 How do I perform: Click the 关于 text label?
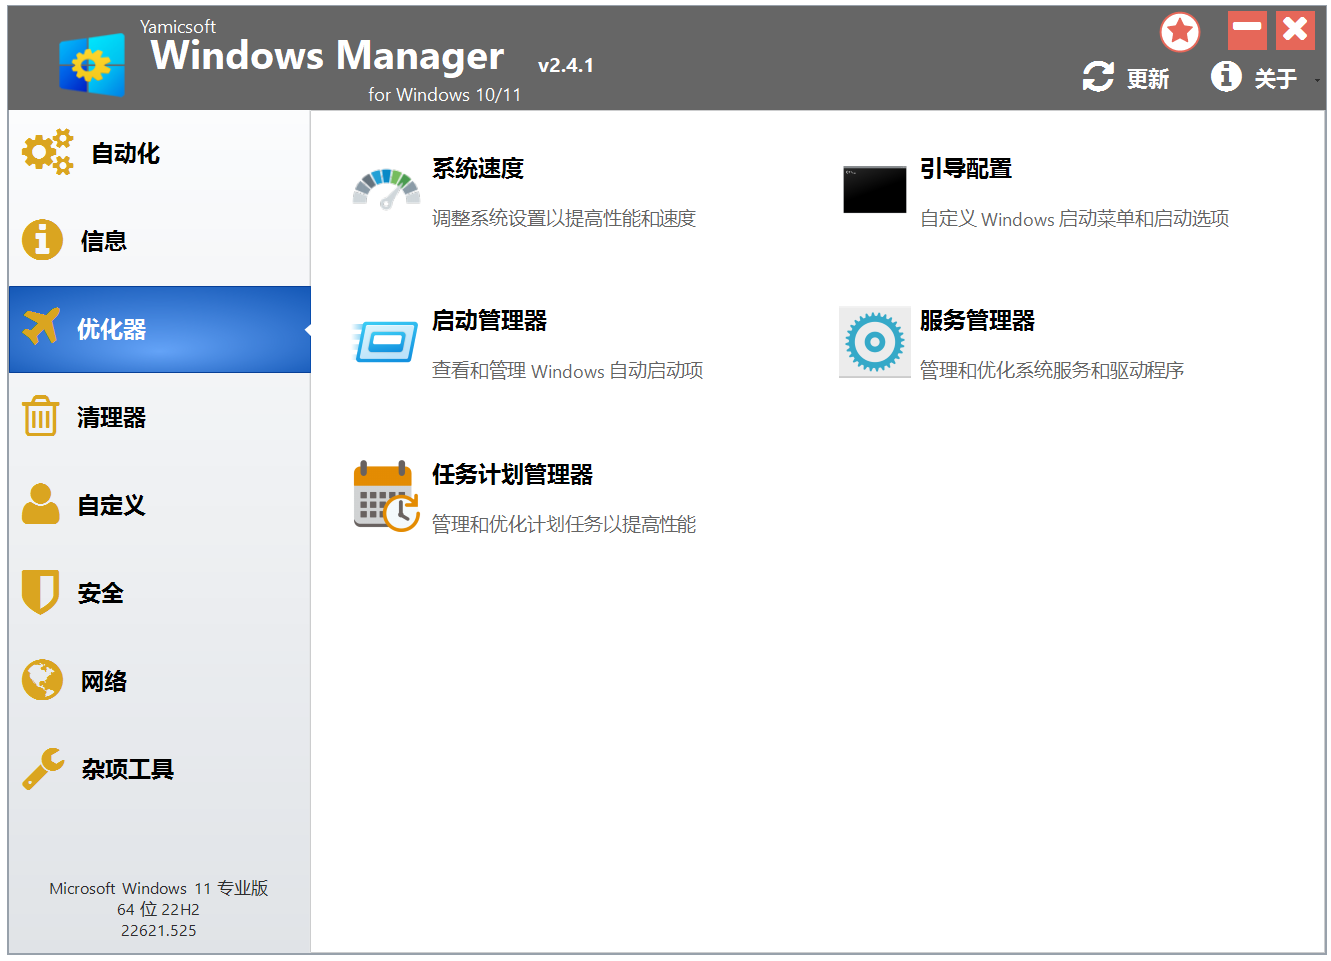point(1276,79)
